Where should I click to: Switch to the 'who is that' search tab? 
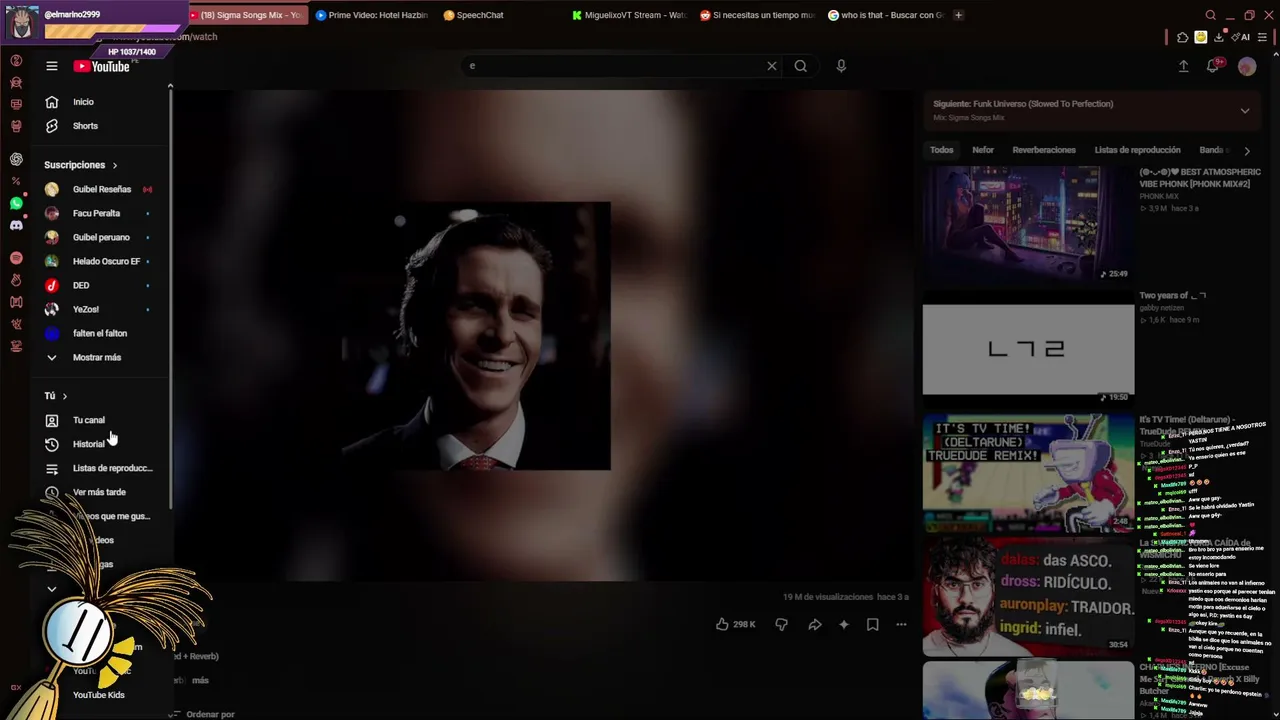(886, 15)
